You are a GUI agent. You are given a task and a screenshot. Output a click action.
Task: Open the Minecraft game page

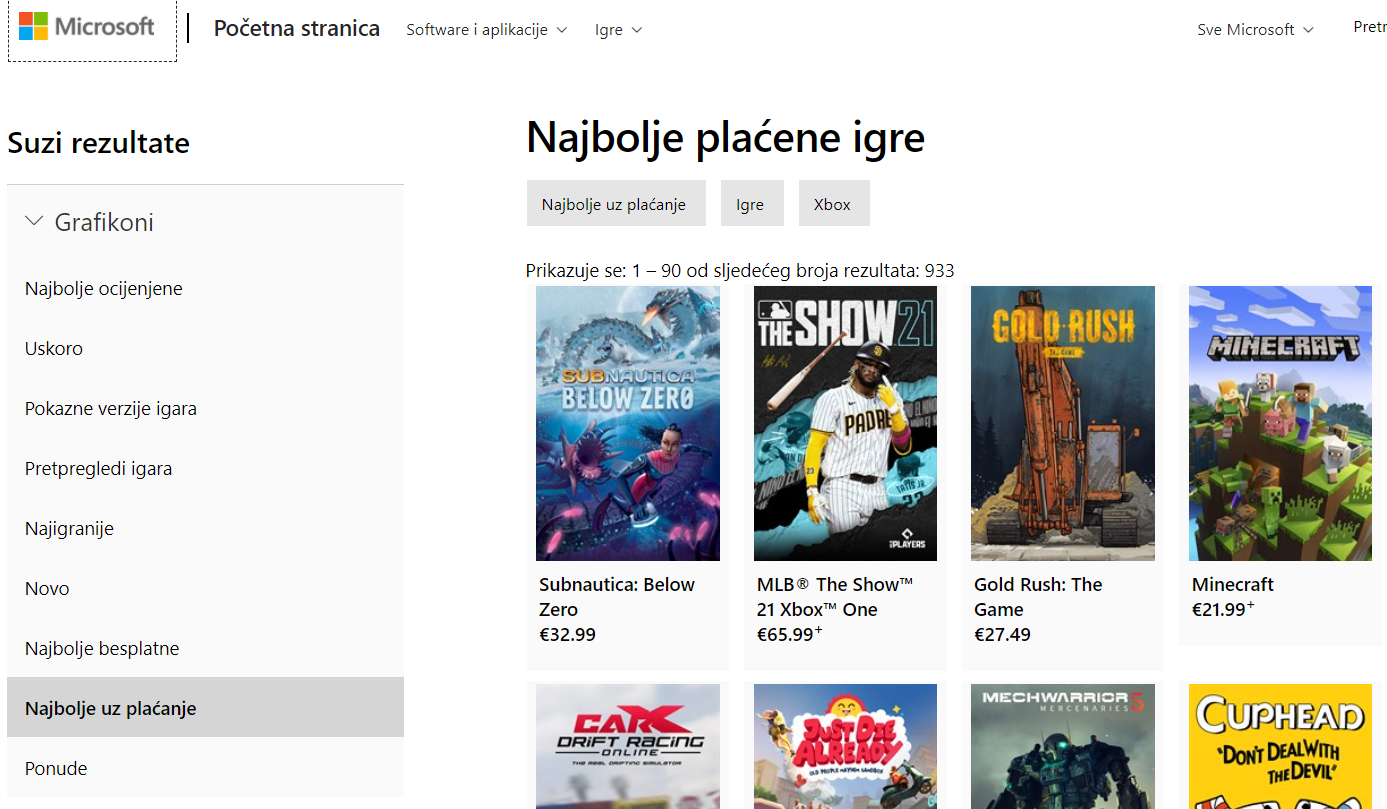pyautogui.click(x=1280, y=422)
